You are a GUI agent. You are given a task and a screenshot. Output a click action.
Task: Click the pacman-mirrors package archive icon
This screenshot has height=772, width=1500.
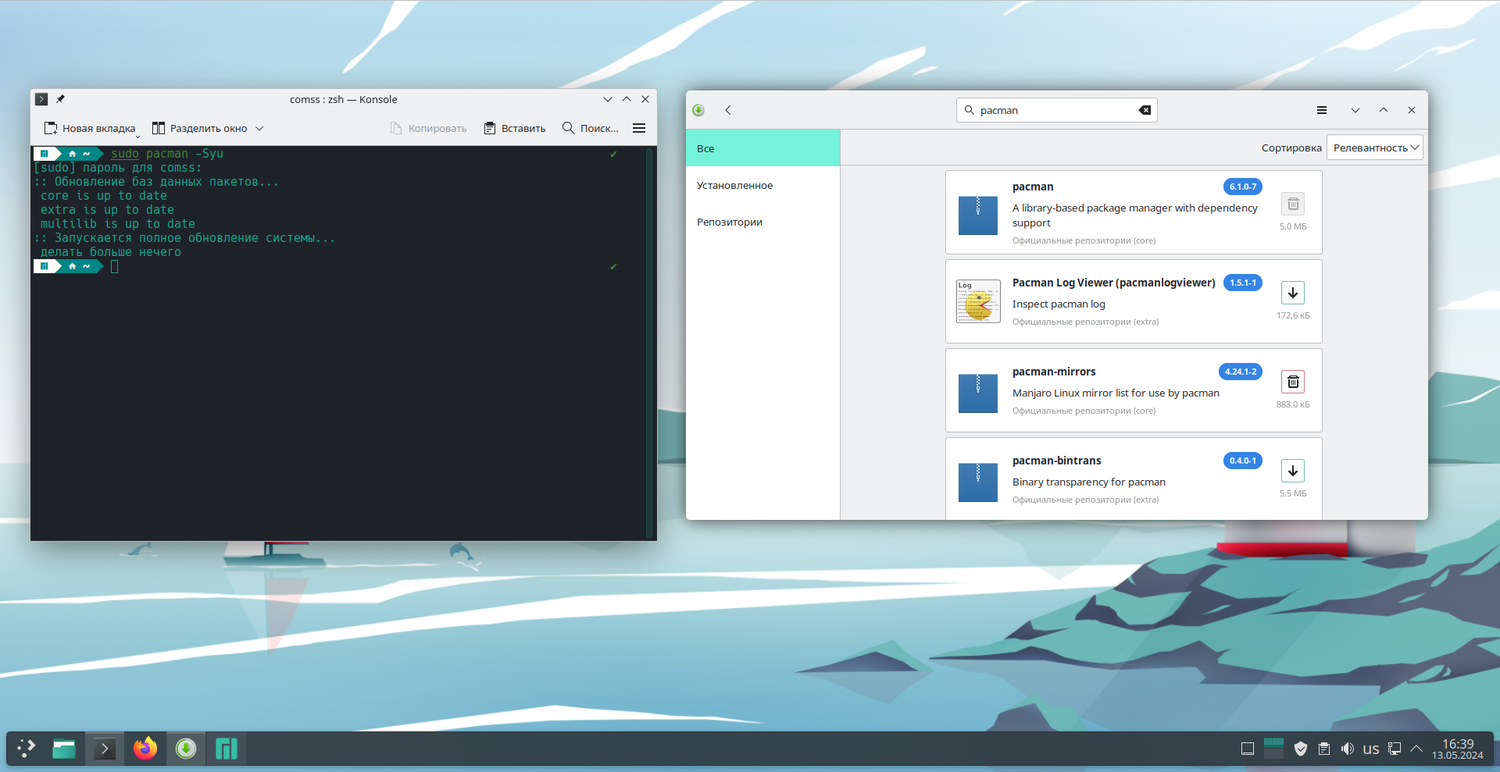tap(978, 393)
